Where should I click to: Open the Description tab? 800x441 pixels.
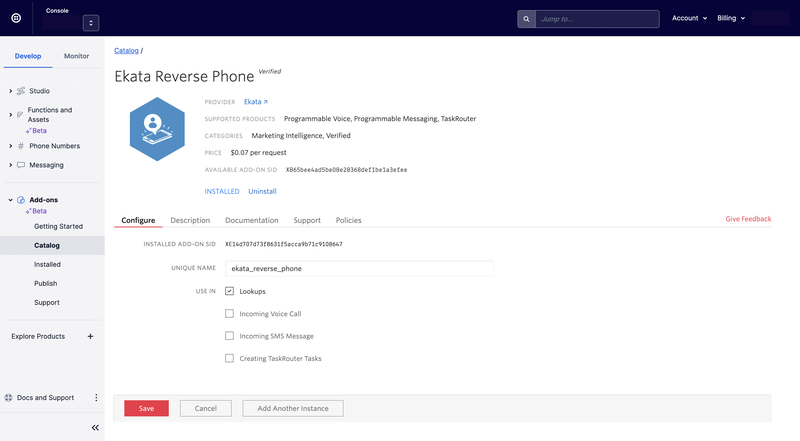pyautogui.click(x=190, y=220)
